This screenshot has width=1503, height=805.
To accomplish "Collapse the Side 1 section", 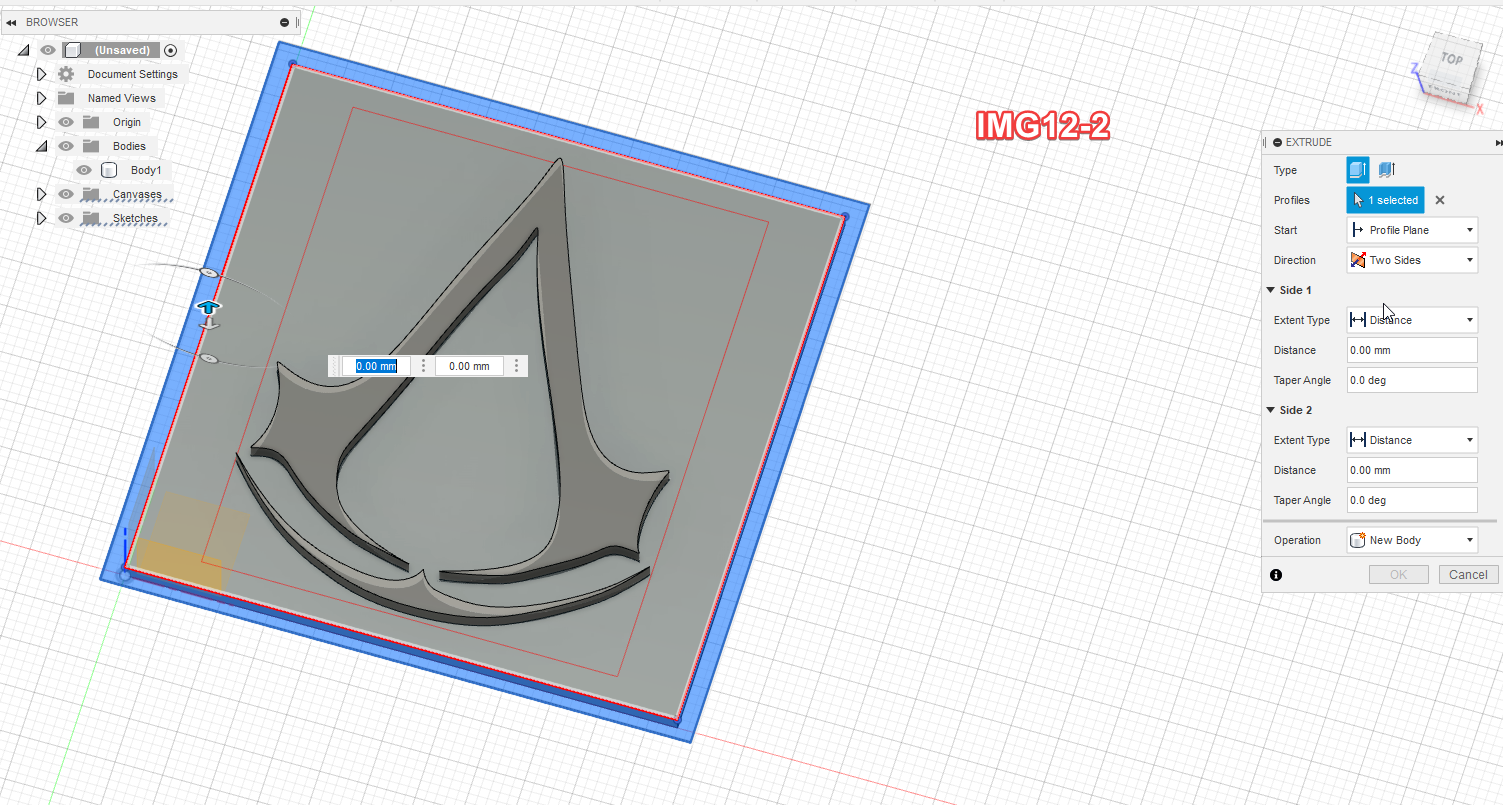I will coord(1271,290).
